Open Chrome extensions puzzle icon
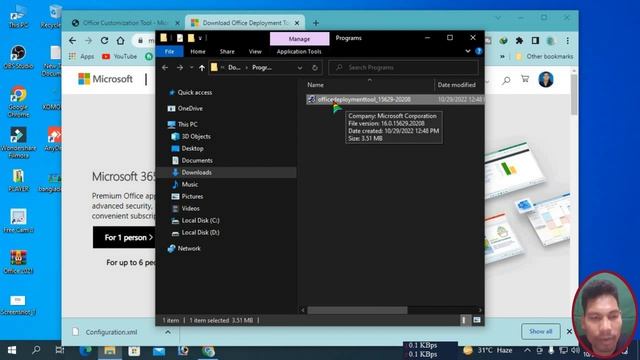Screen dimensions: 640x360 (x=519, y=40)
